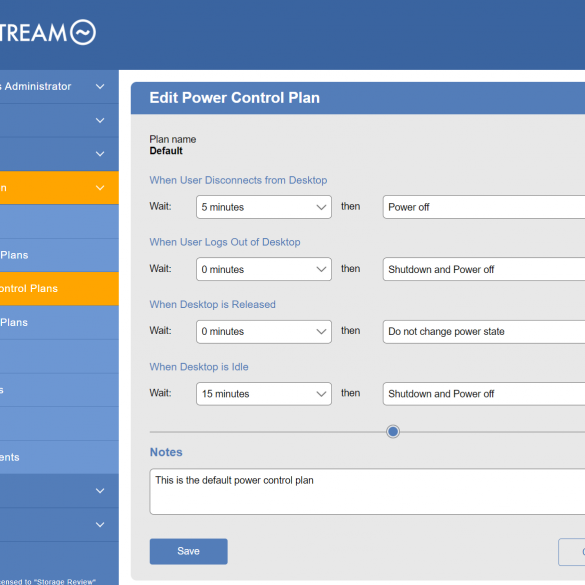Click 'When Desktop is Idle' heading
585x585 pixels.
click(199, 367)
